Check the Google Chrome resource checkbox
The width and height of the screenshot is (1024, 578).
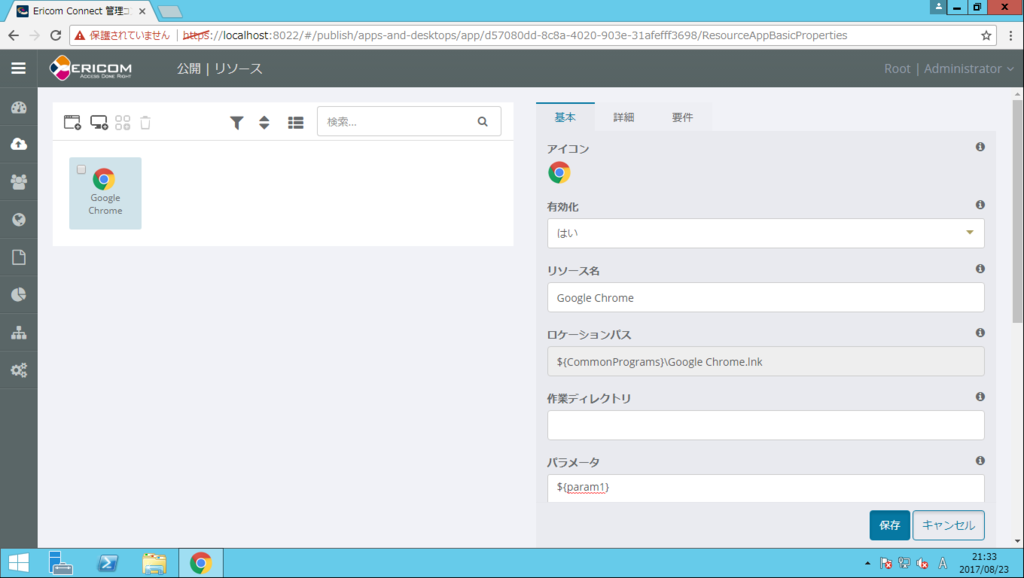[81, 169]
